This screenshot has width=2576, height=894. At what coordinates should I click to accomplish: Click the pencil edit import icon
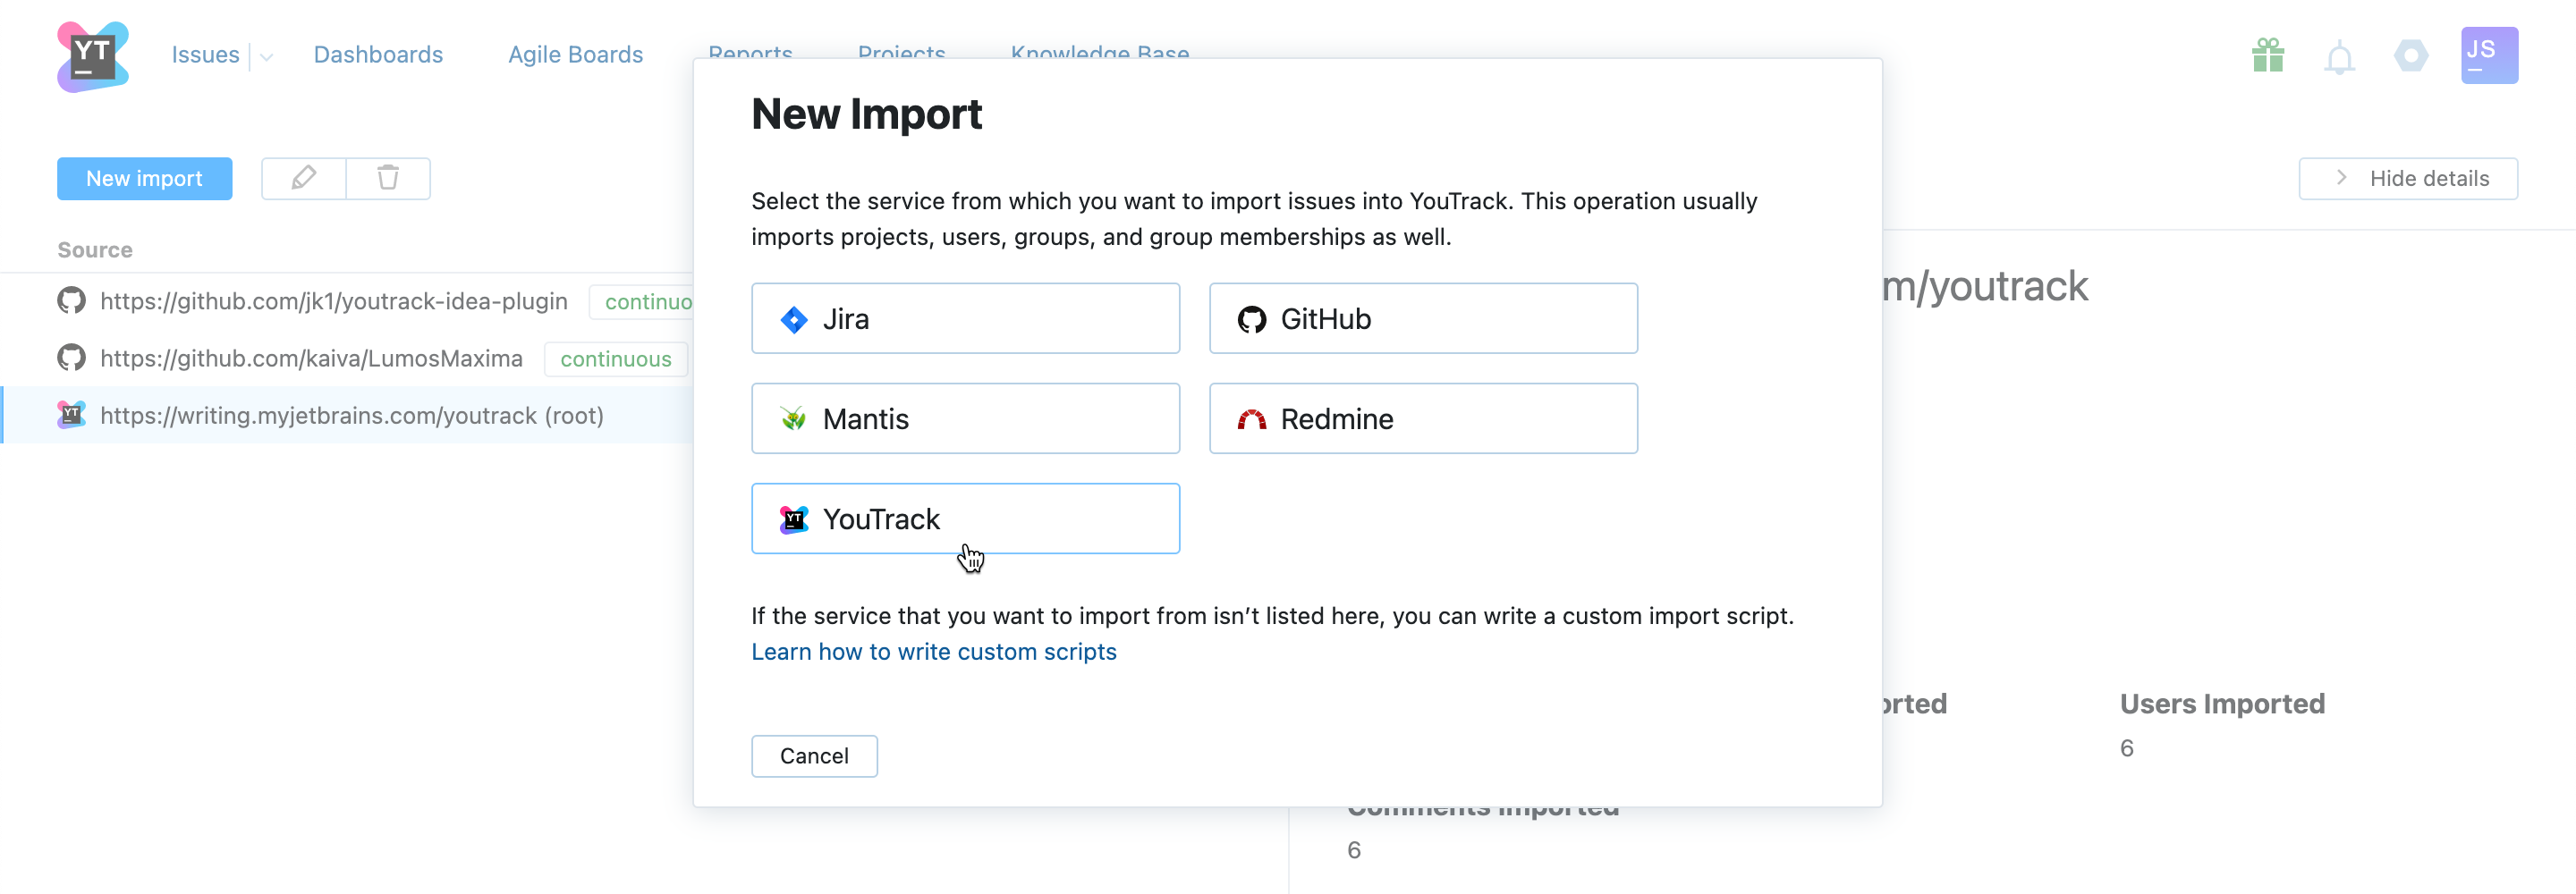[x=304, y=179]
